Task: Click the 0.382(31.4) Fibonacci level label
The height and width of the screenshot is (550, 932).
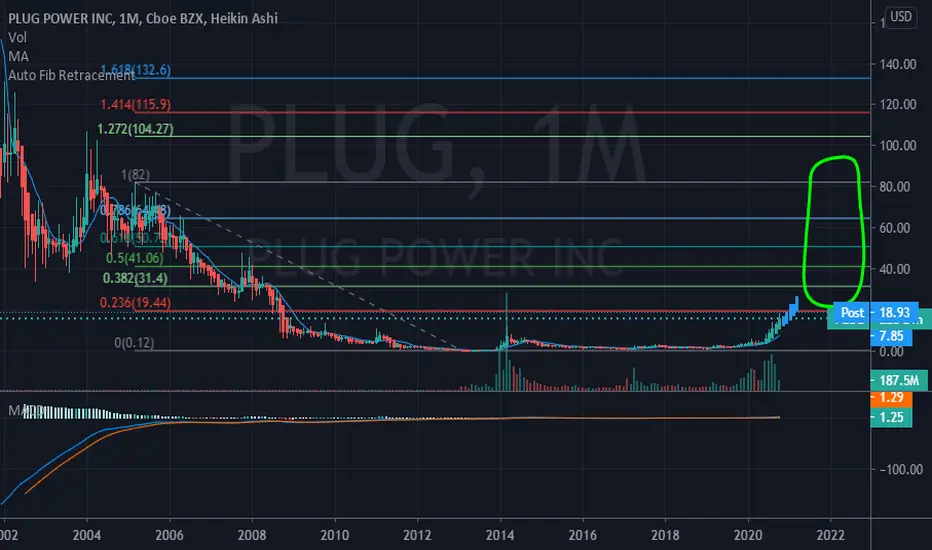Action: pos(136,278)
